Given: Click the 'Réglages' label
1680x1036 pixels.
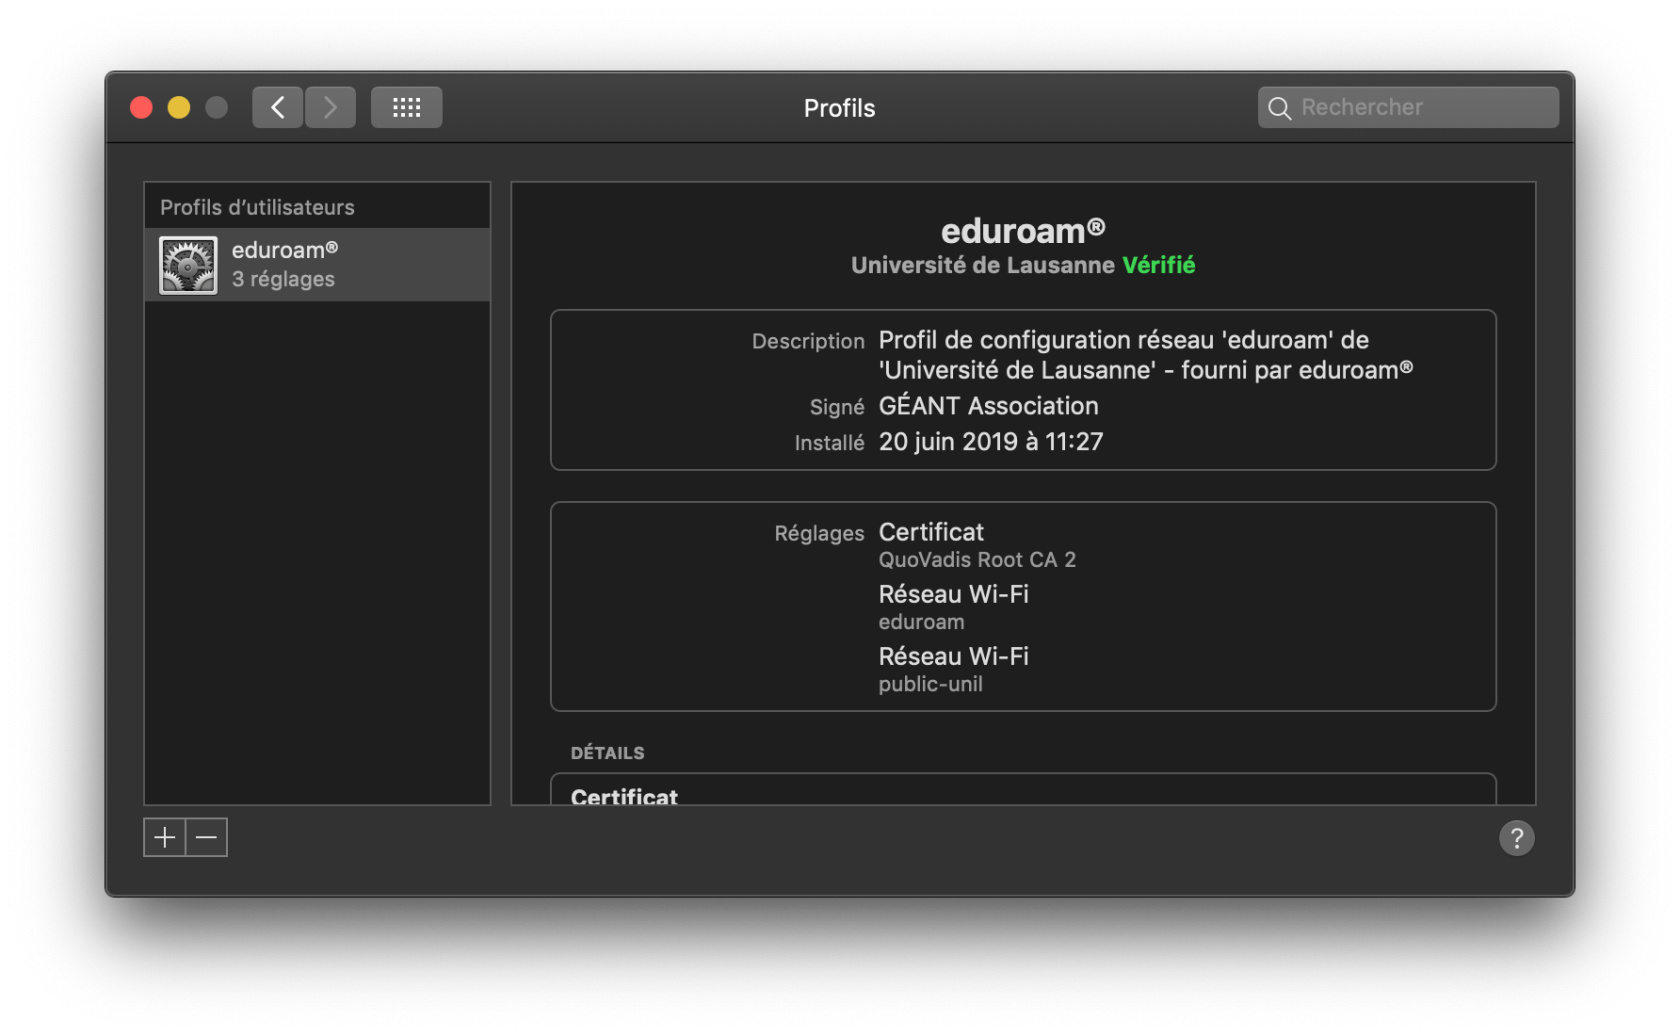Looking at the screenshot, I should click(819, 533).
